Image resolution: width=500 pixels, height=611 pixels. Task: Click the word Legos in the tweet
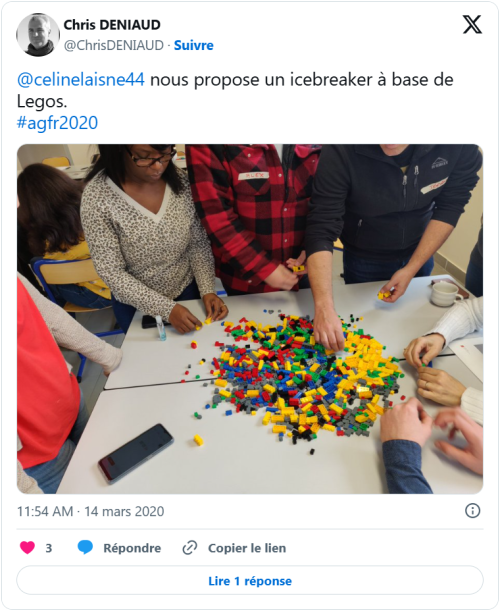42,101
